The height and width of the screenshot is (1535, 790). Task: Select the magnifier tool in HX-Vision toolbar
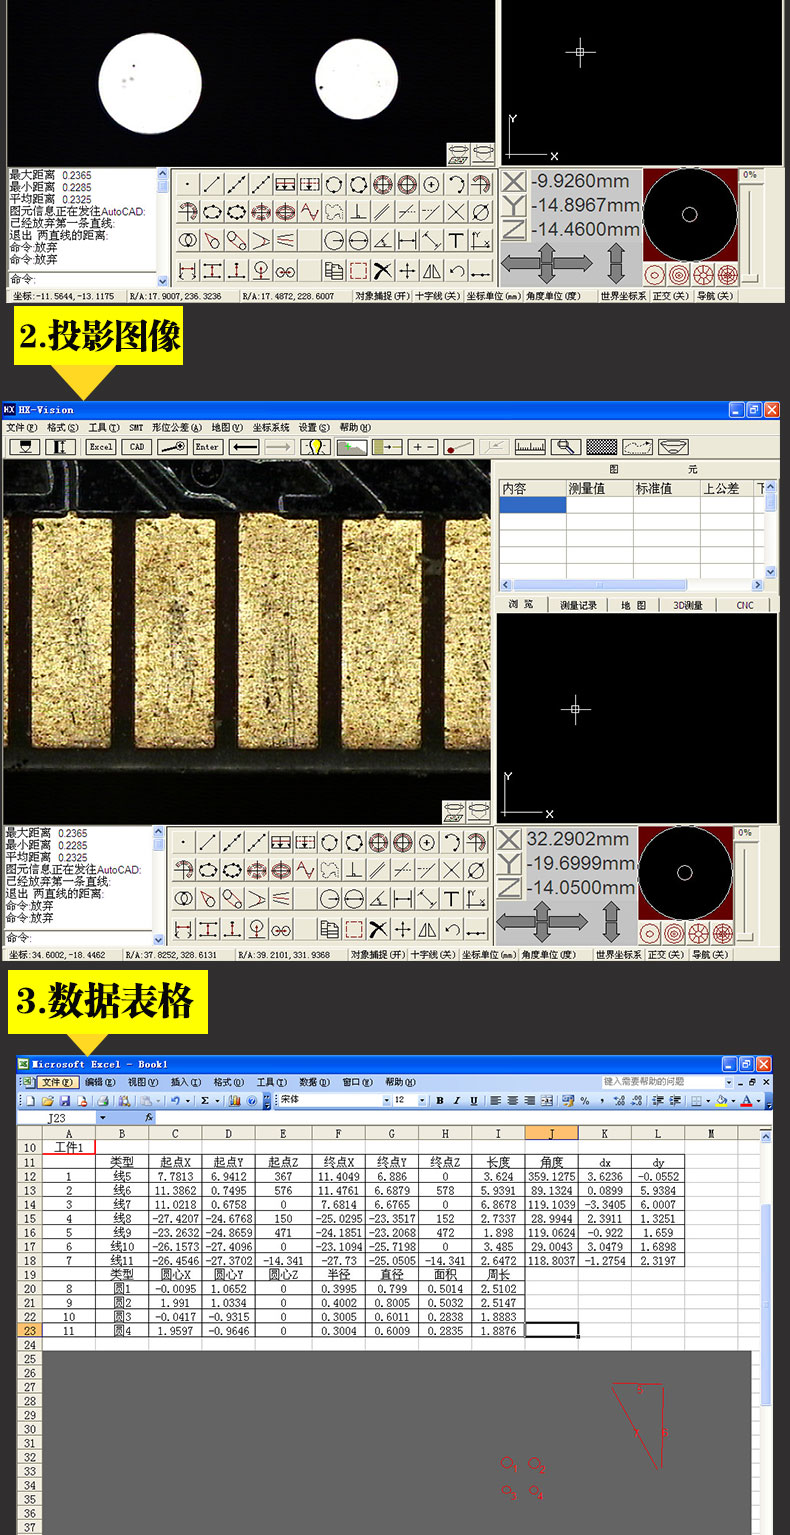point(568,447)
